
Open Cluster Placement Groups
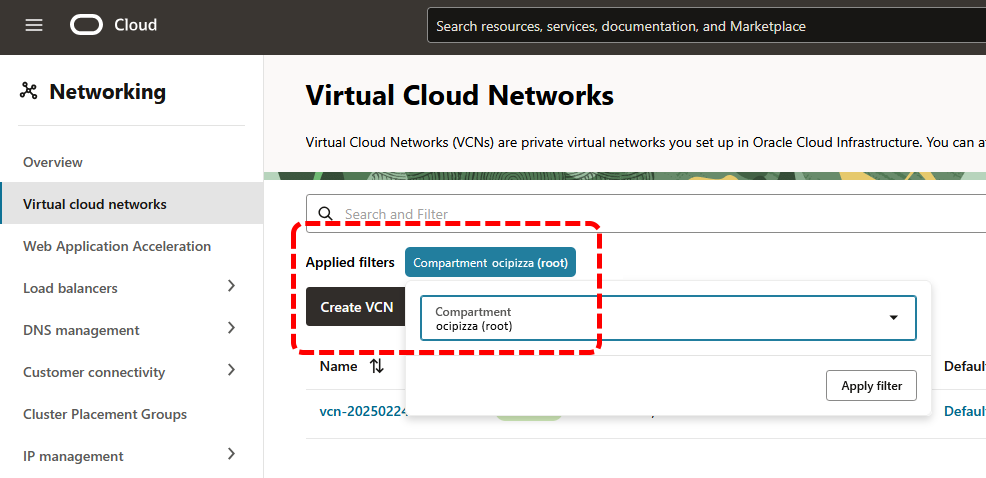(x=105, y=414)
